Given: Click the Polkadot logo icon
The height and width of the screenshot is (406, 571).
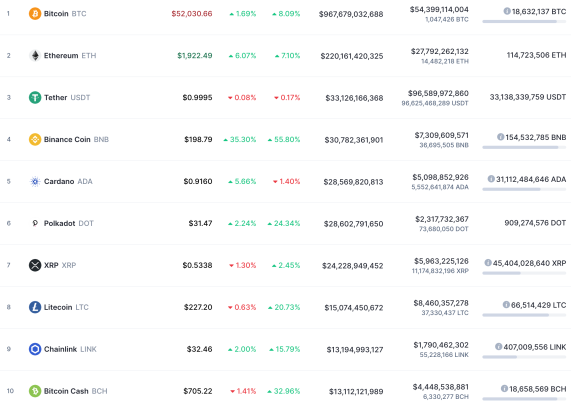Looking at the screenshot, I should tap(35, 223).
